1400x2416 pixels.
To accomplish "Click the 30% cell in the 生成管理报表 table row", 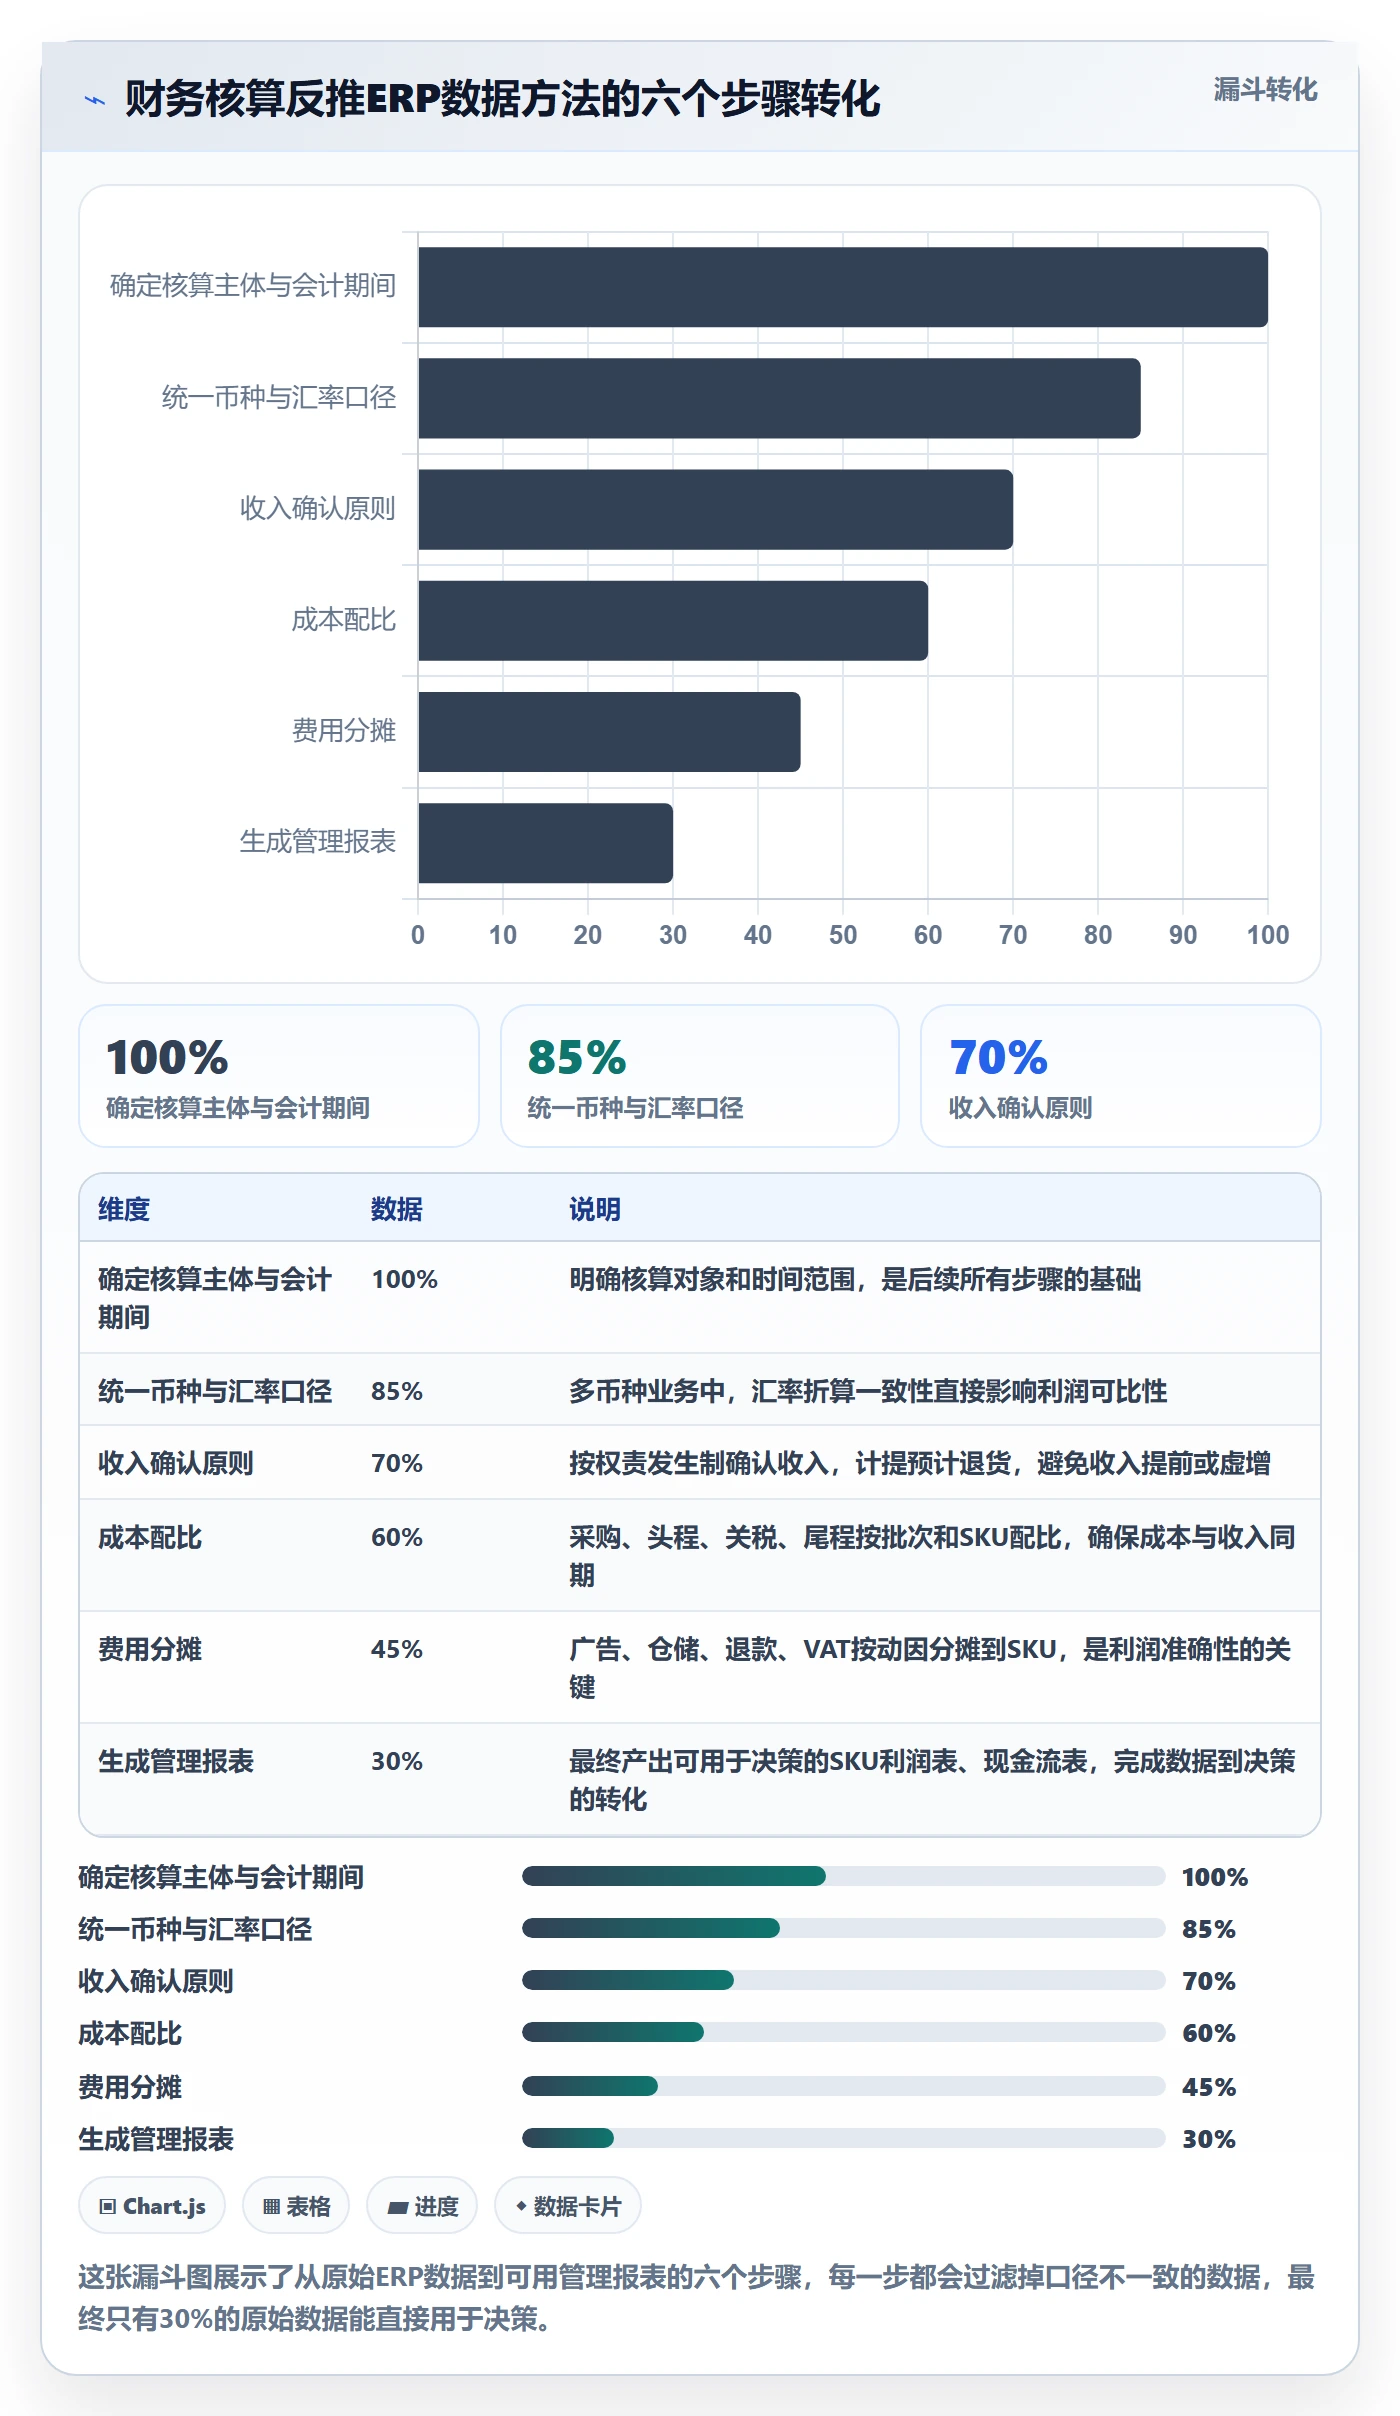I will (397, 1761).
